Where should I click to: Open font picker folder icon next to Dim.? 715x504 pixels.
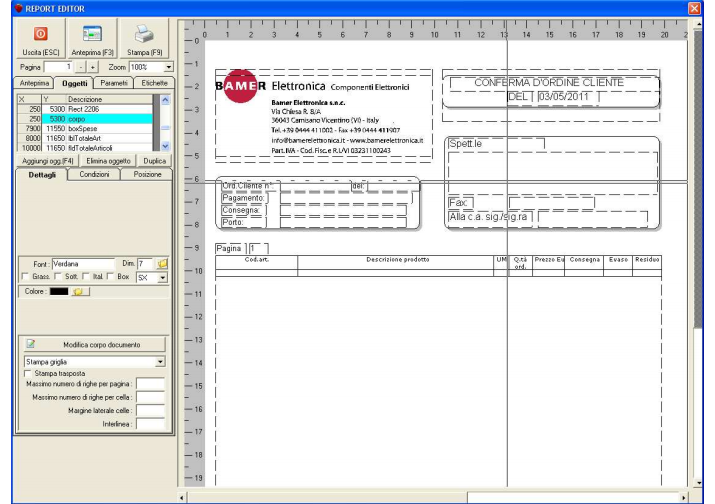click(162, 264)
